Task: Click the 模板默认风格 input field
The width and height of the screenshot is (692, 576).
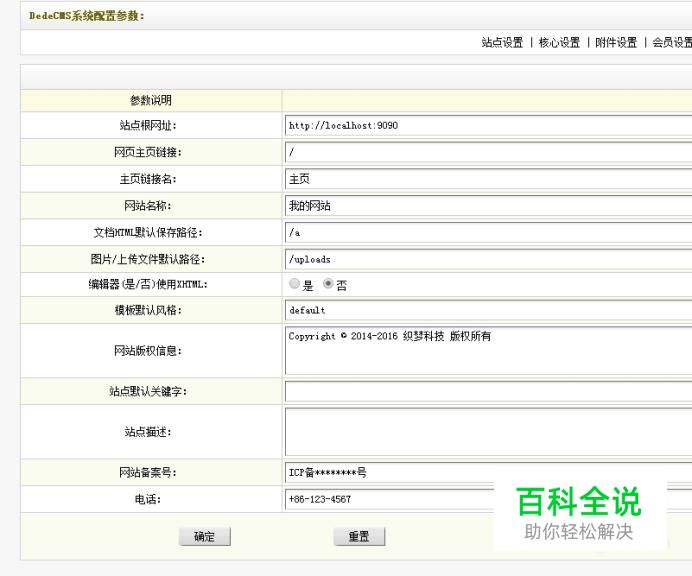Action: [x=489, y=310]
